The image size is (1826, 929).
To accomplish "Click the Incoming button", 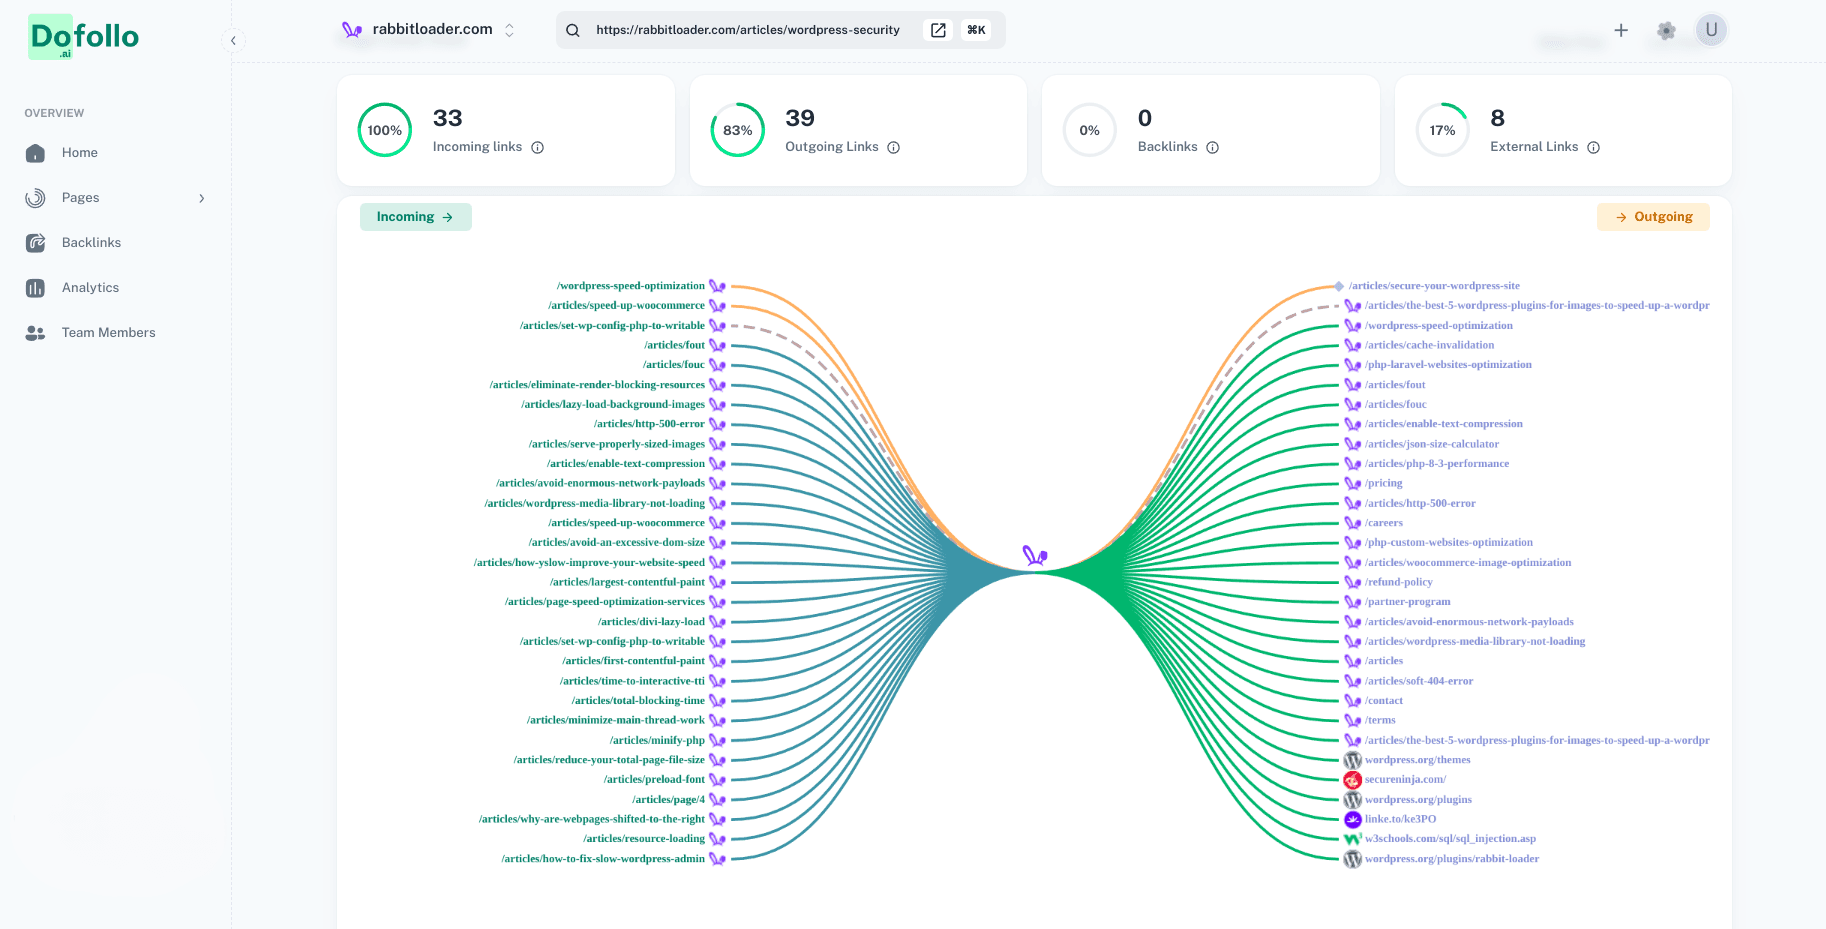I will pyautogui.click(x=415, y=217).
